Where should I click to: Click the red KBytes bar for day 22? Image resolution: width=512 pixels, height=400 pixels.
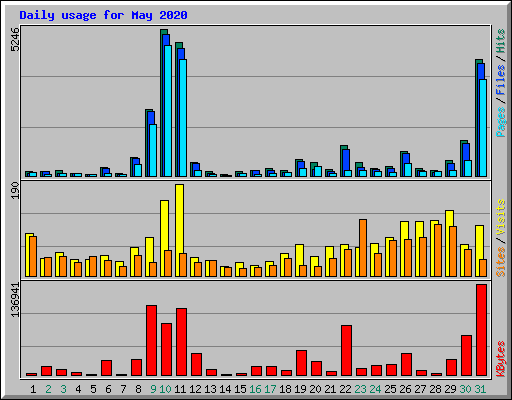point(346,351)
